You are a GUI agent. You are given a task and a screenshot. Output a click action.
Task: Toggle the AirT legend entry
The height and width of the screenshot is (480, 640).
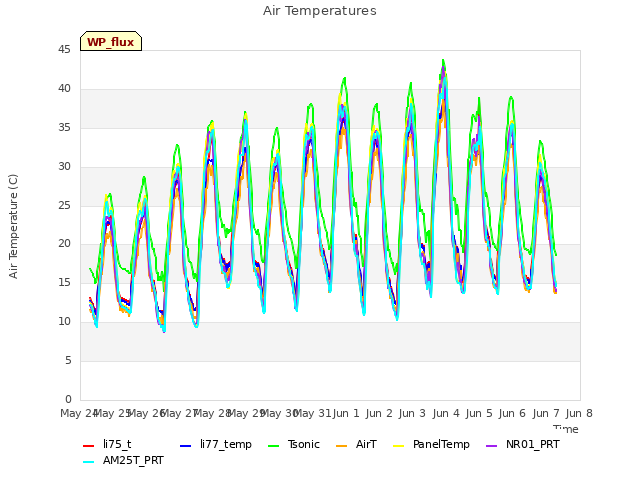[356, 444]
